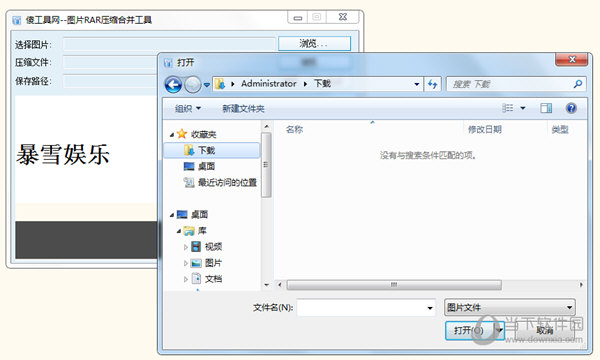
Task: Sort by the 类型 column header
Action: [560, 130]
